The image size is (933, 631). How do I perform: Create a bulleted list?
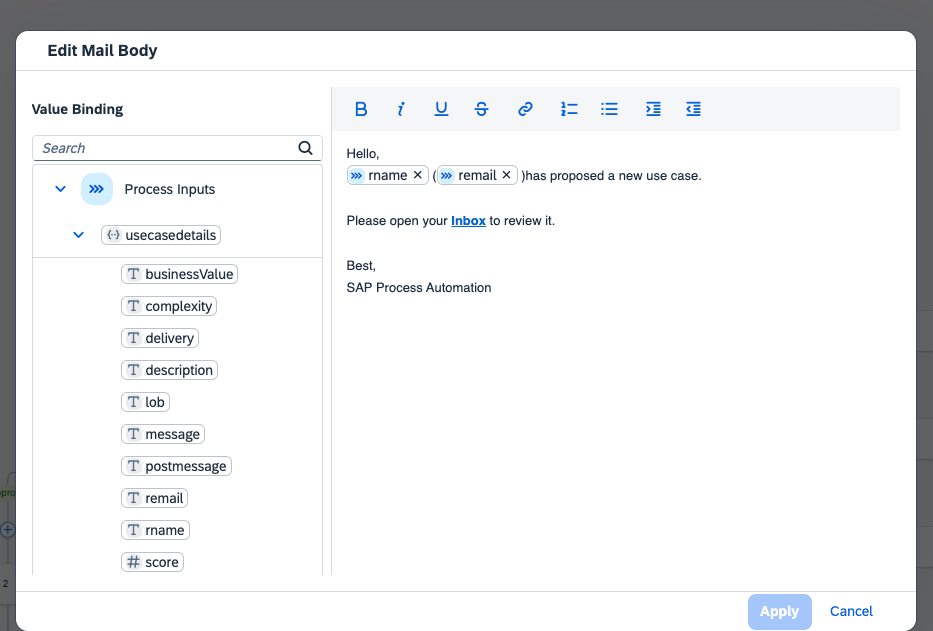[609, 109]
